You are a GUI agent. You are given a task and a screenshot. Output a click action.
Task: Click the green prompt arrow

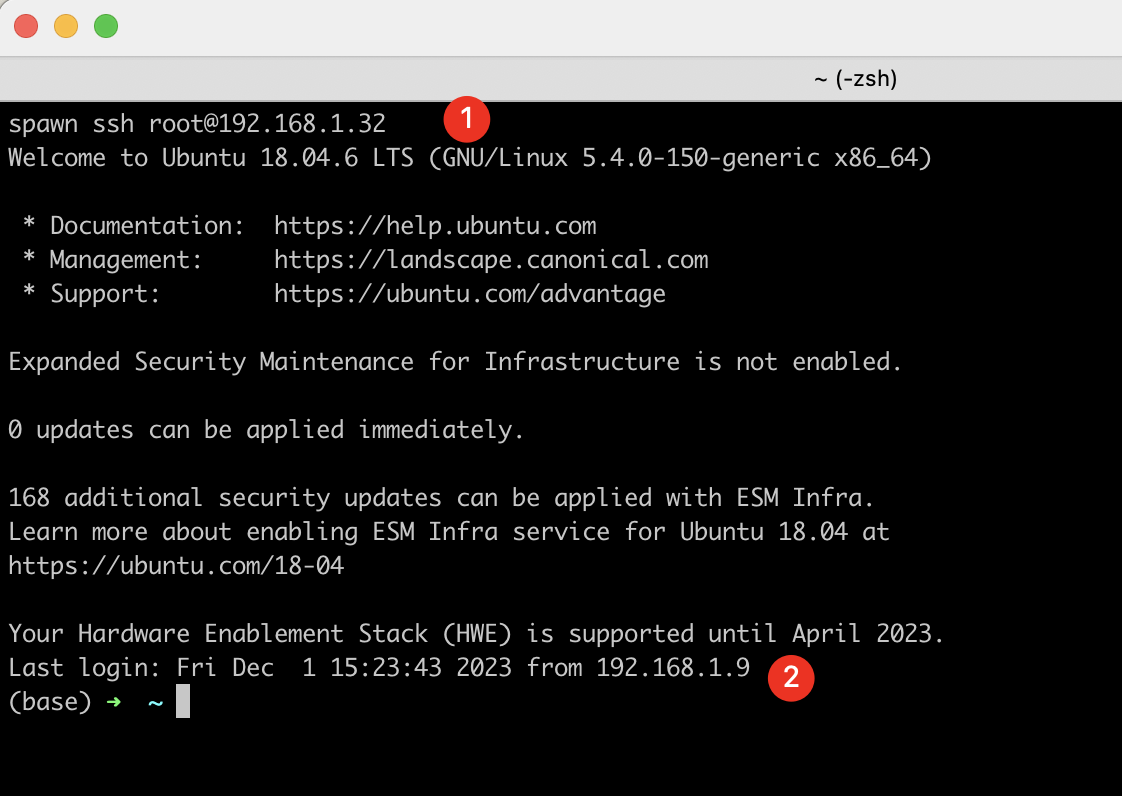click(x=114, y=702)
